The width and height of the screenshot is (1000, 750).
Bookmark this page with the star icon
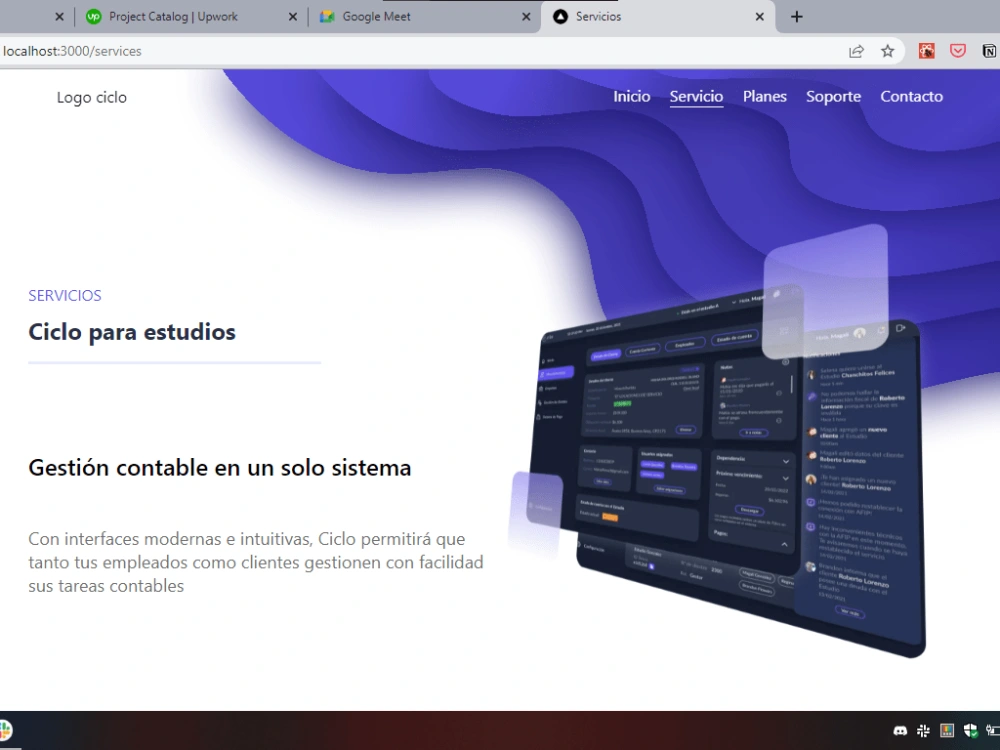click(x=886, y=50)
